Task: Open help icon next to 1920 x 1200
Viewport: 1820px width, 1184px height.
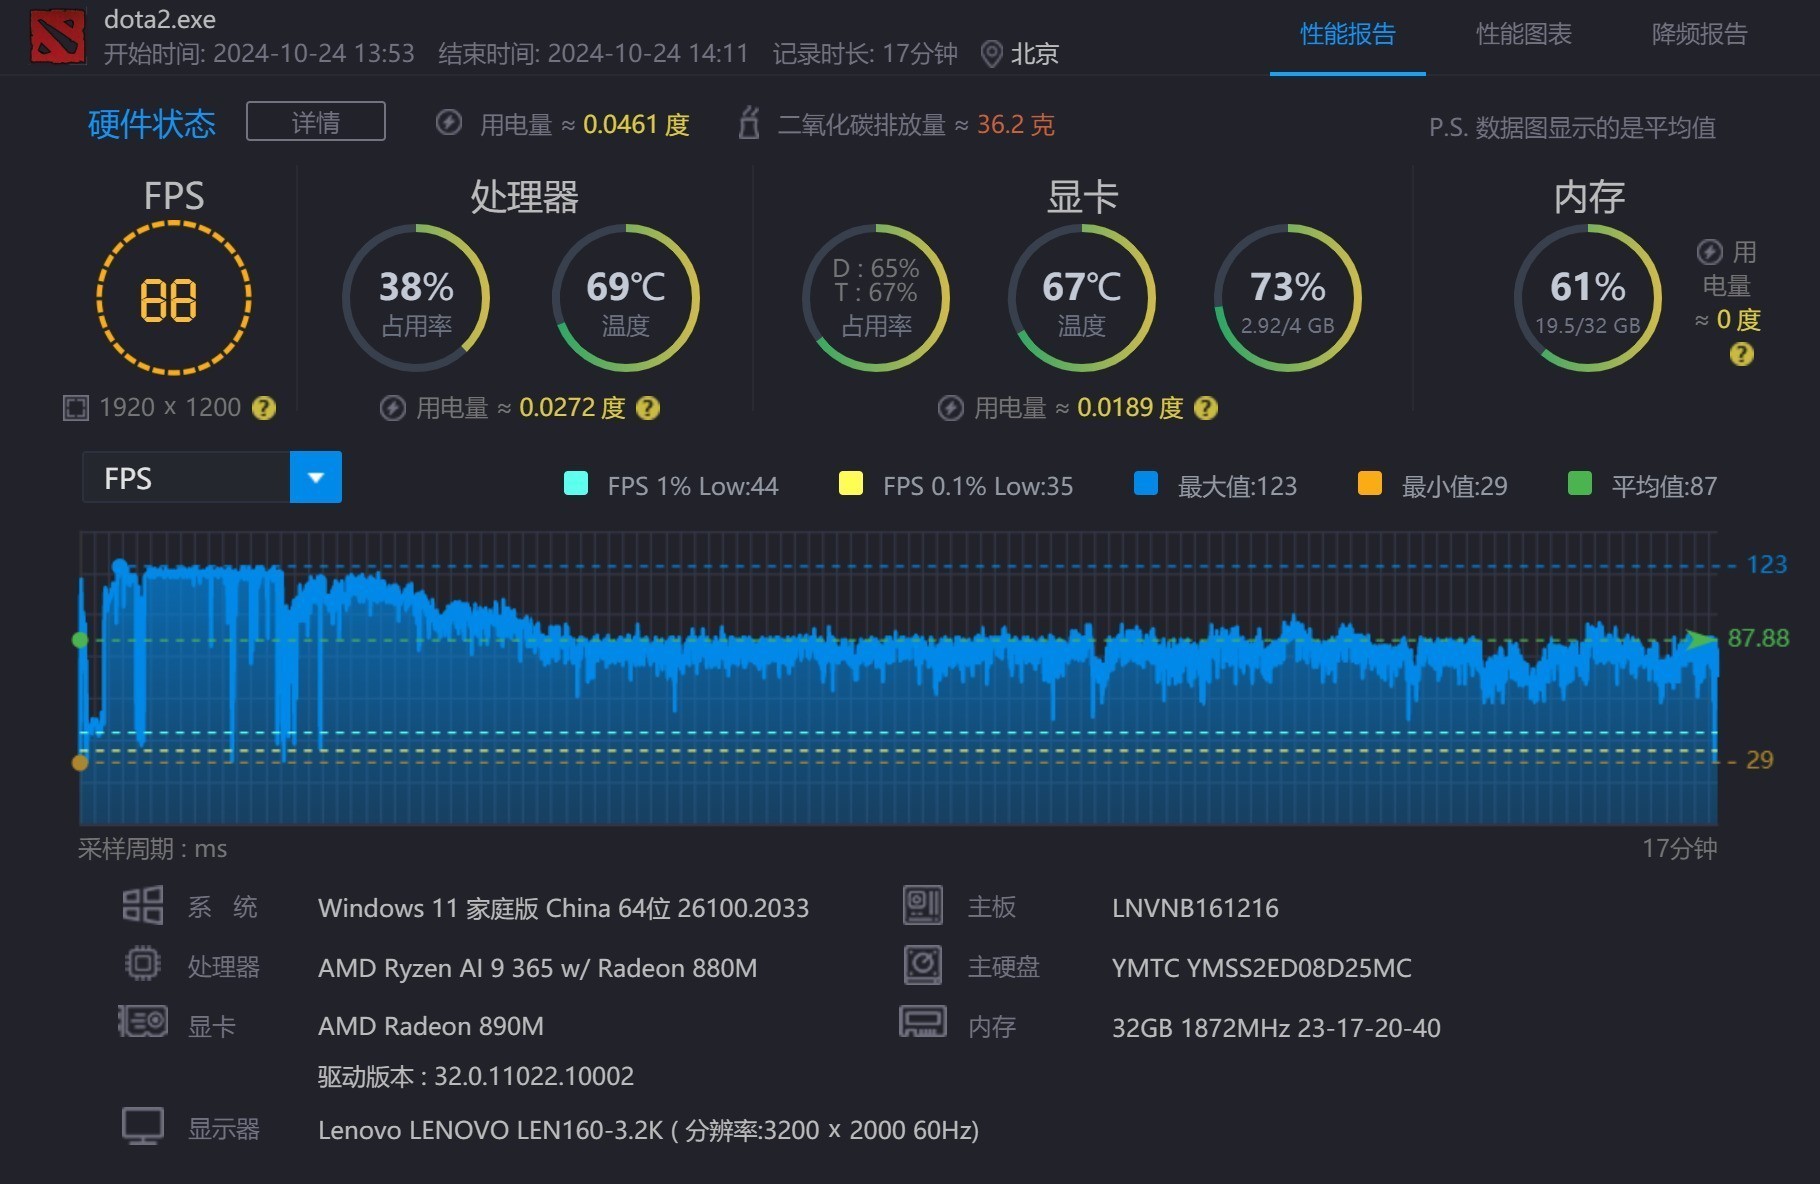Action: [x=264, y=408]
